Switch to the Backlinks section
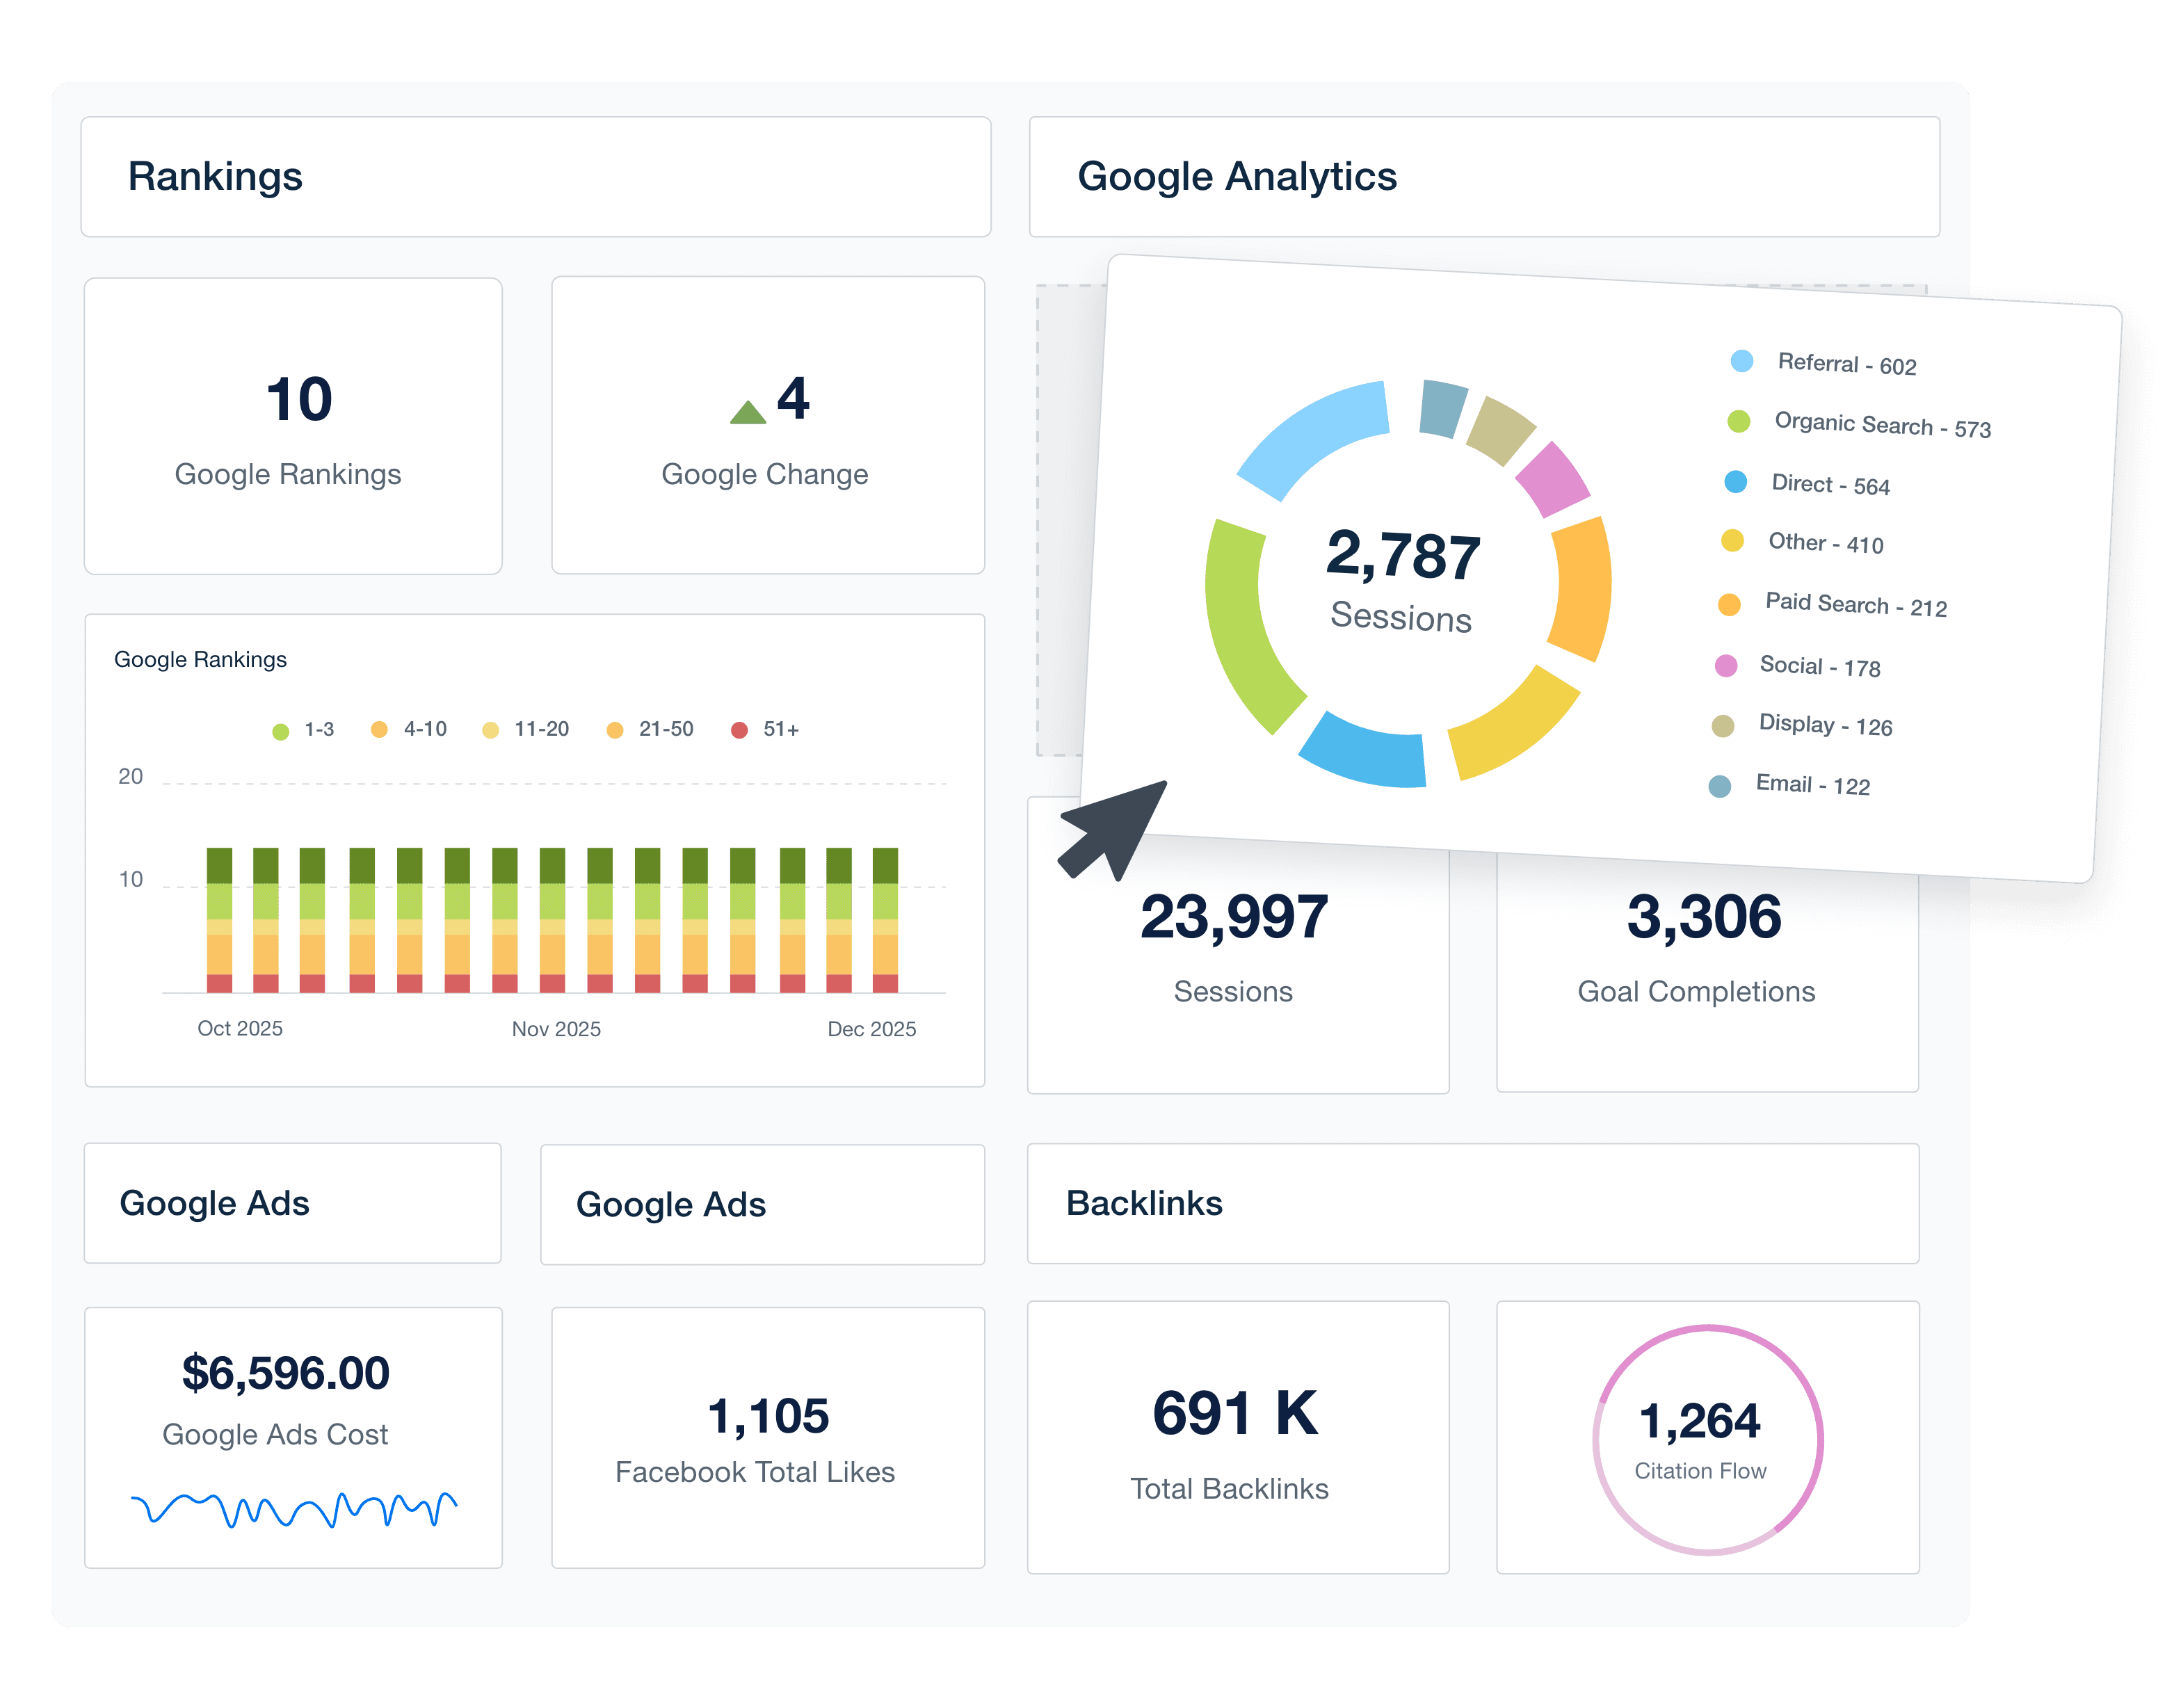Image resolution: width=2174 pixels, height=1708 pixels. pos(1143,1204)
